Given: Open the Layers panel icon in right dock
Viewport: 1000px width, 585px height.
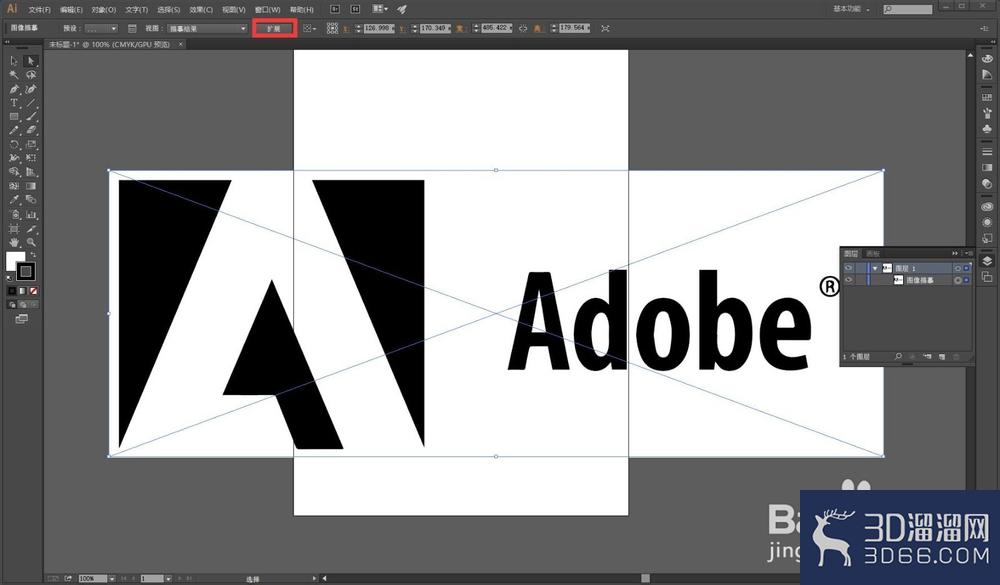Looking at the screenshot, I should 987,260.
